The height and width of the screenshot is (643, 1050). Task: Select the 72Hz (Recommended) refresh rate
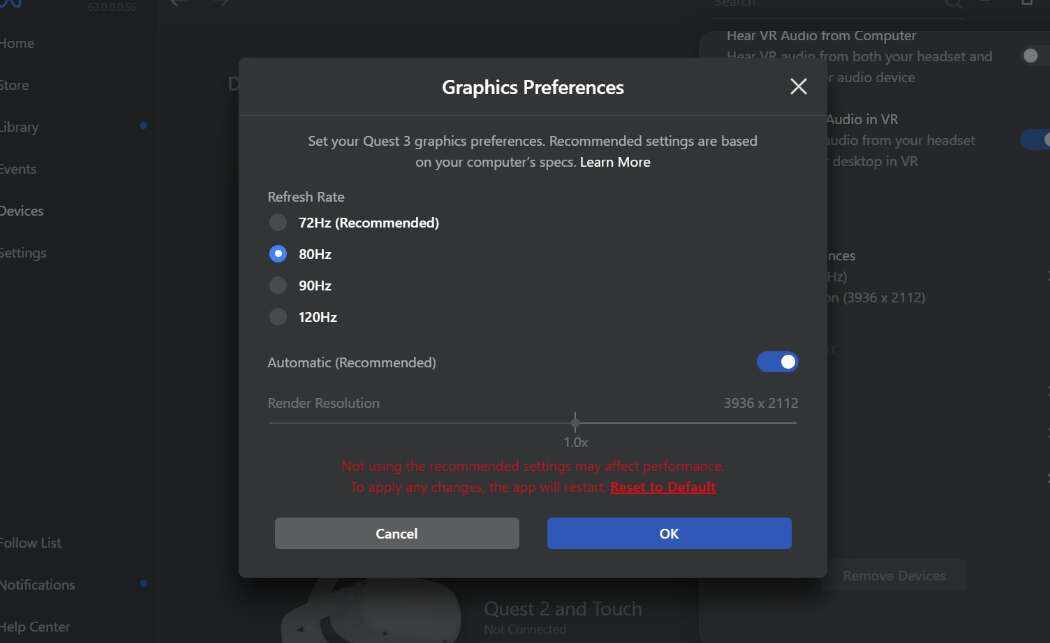click(278, 222)
